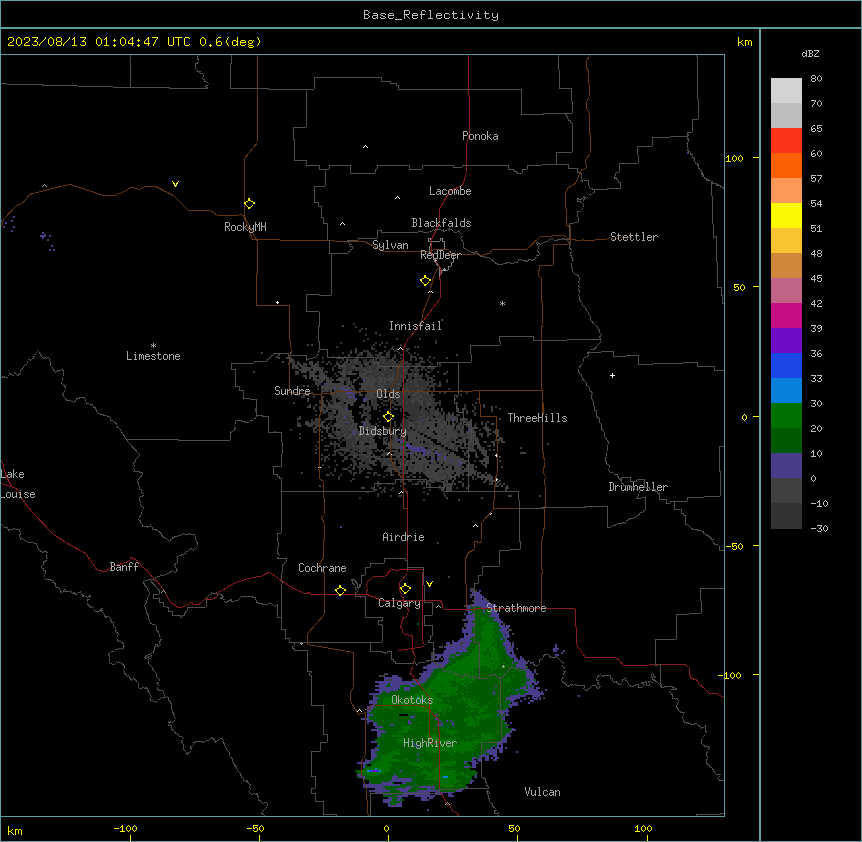862x842 pixels.
Task: Click the Airdrie label
Action: pos(403,537)
